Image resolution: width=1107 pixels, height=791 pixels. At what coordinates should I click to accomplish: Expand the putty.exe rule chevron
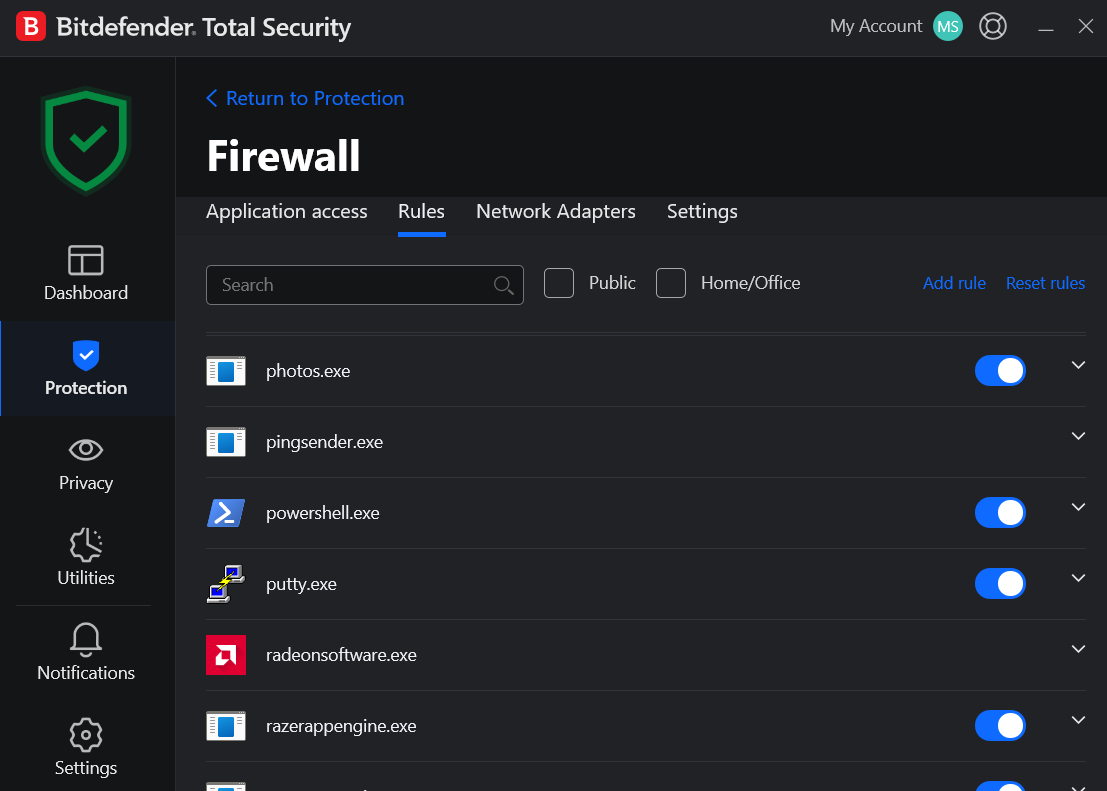pos(1078,578)
